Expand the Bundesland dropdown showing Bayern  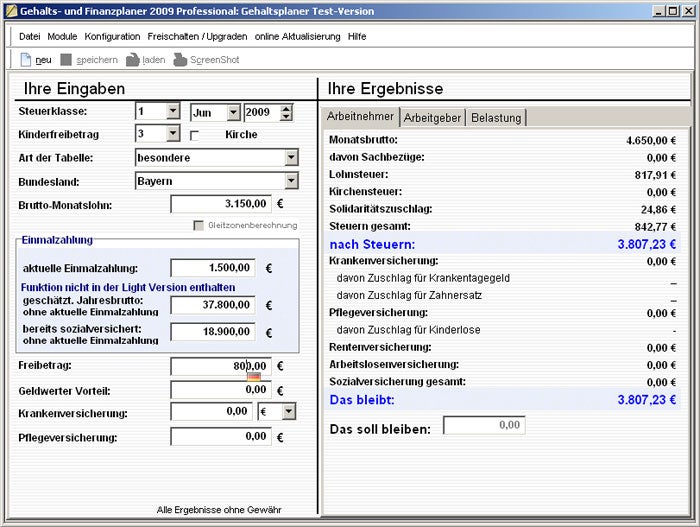pos(291,181)
